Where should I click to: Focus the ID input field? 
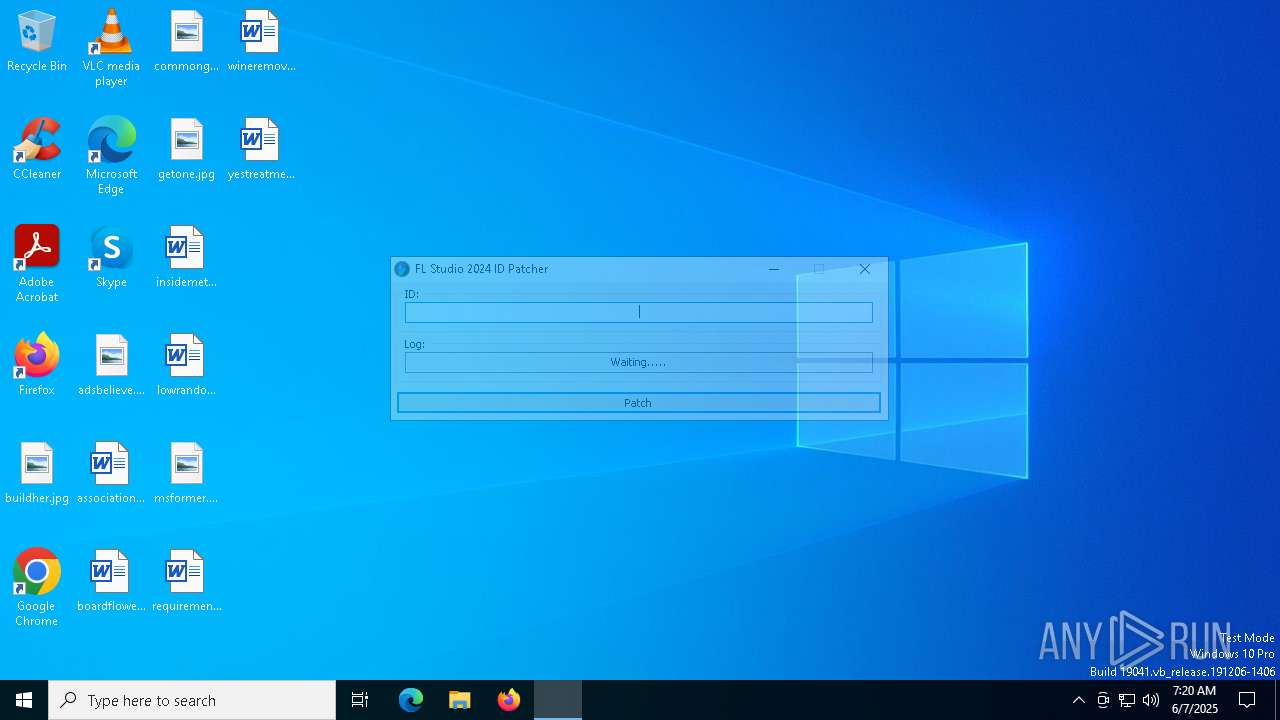(x=638, y=312)
